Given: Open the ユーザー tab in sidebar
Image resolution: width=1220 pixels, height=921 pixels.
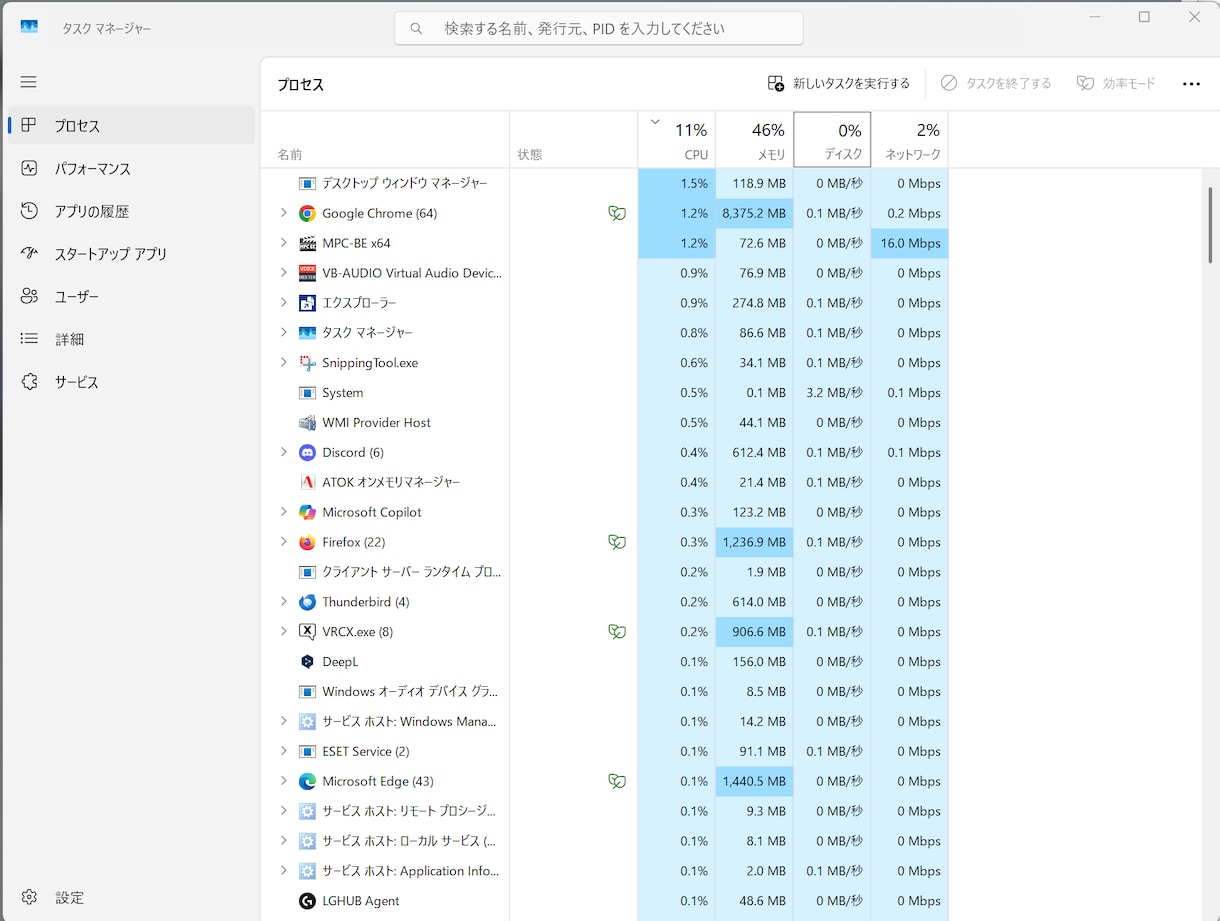Looking at the screenshot, I should 131,297.
